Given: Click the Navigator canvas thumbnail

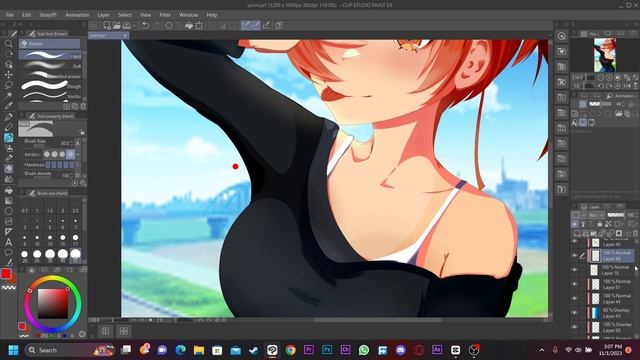Looking at the screenshot, I should tap(604, 55).
